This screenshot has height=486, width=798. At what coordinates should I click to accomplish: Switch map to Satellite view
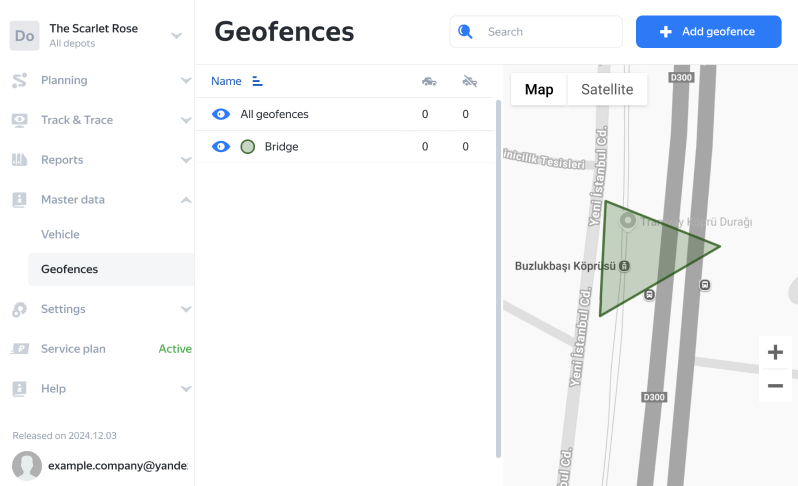coord(607,90)
